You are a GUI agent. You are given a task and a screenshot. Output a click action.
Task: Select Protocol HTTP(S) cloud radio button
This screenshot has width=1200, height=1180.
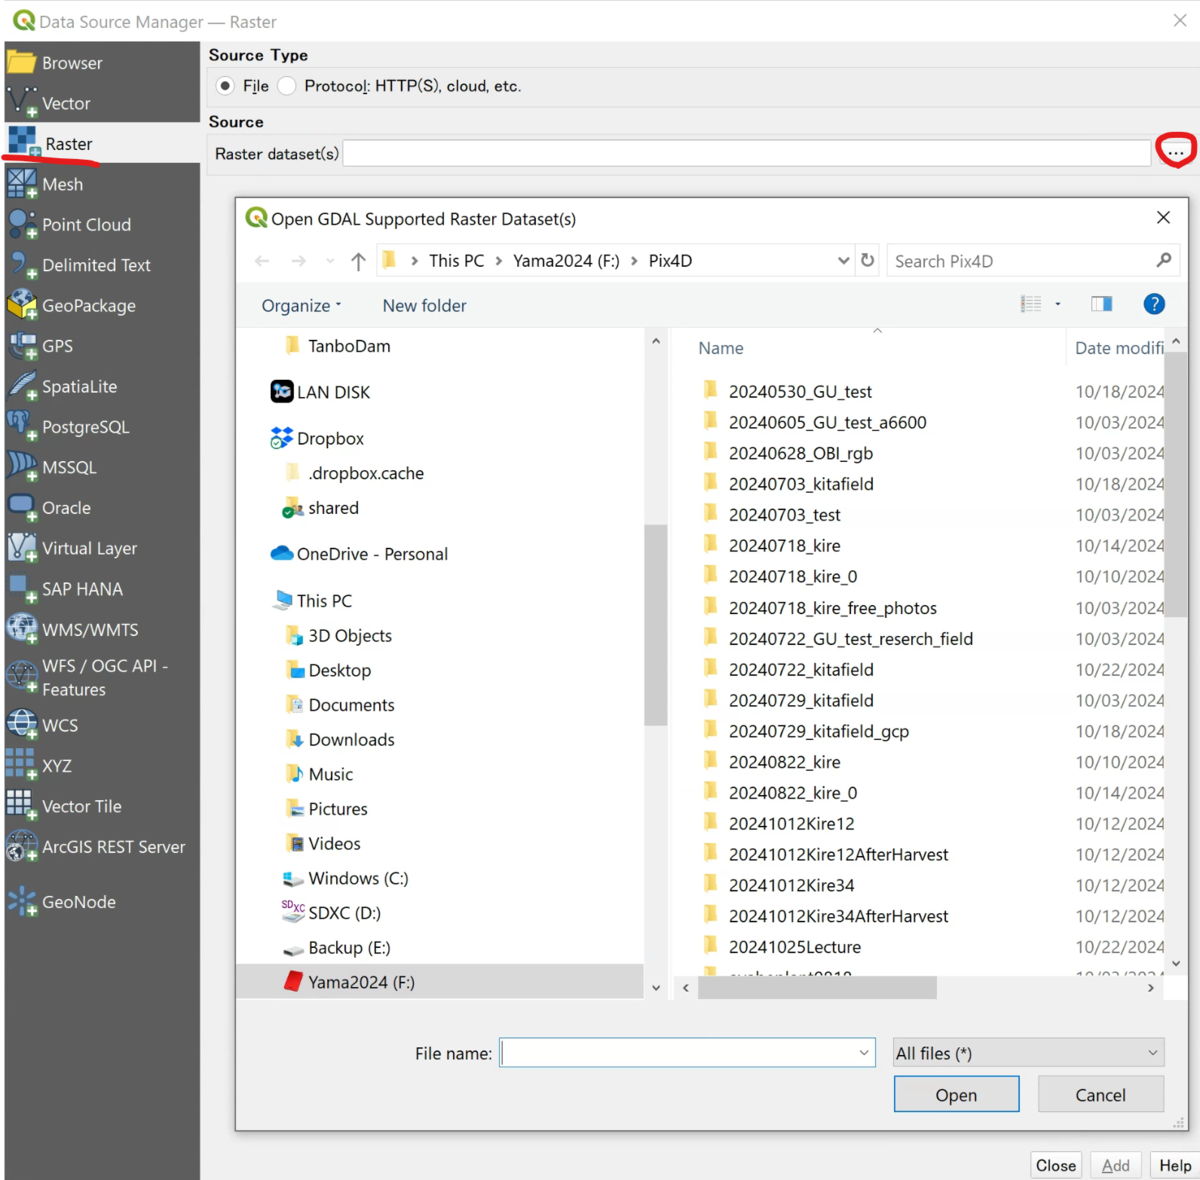tap(287, 86)
